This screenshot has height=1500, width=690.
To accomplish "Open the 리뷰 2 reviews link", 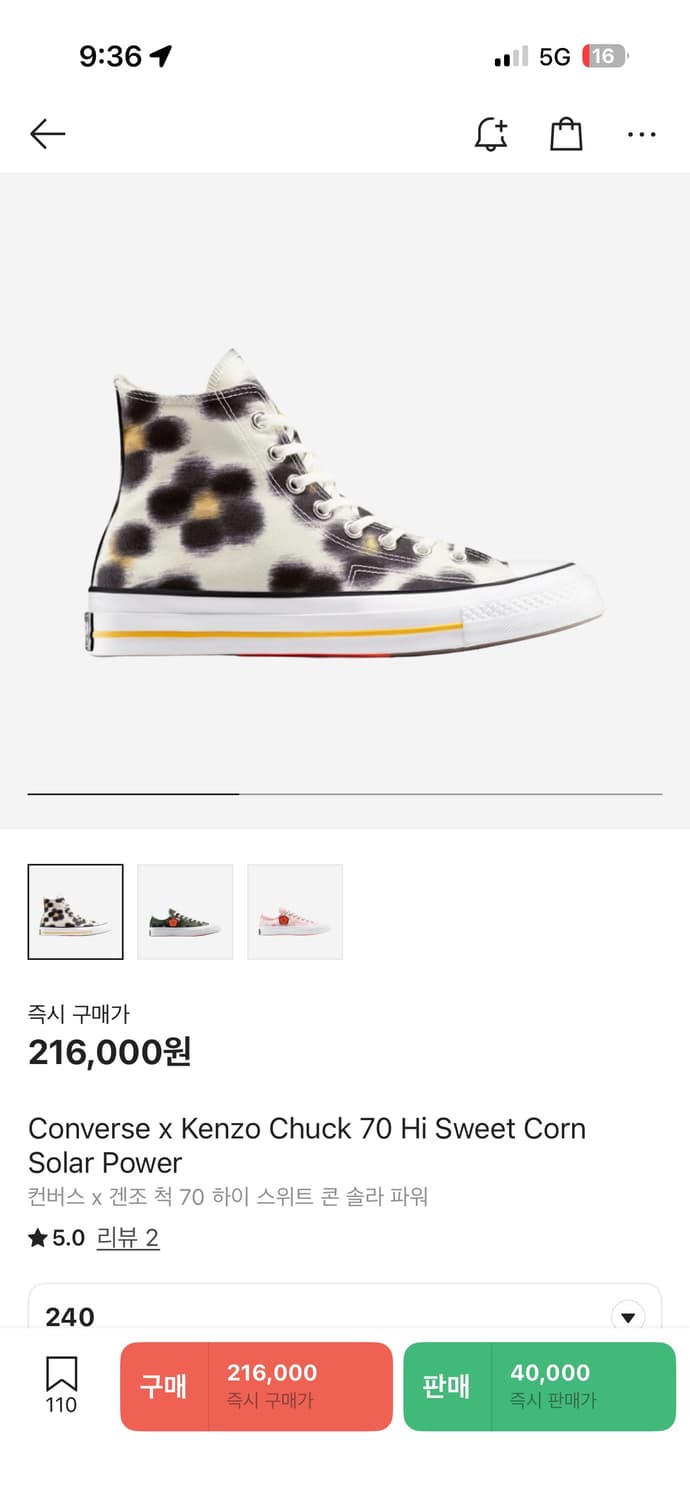I will pos(128,1238).
